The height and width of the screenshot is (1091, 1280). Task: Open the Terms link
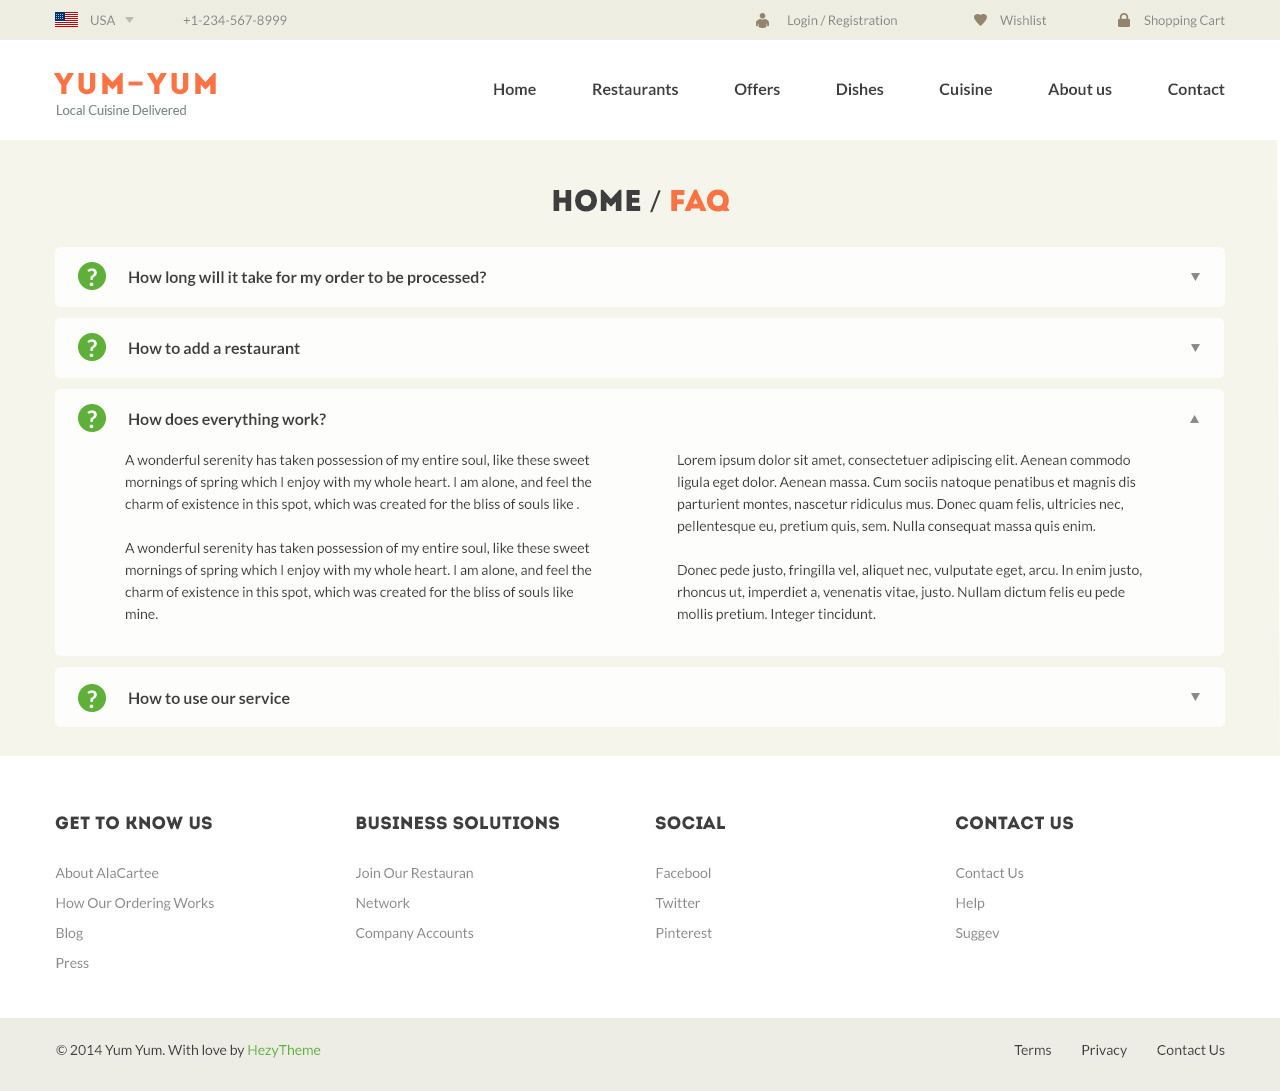[1032, 1050]
